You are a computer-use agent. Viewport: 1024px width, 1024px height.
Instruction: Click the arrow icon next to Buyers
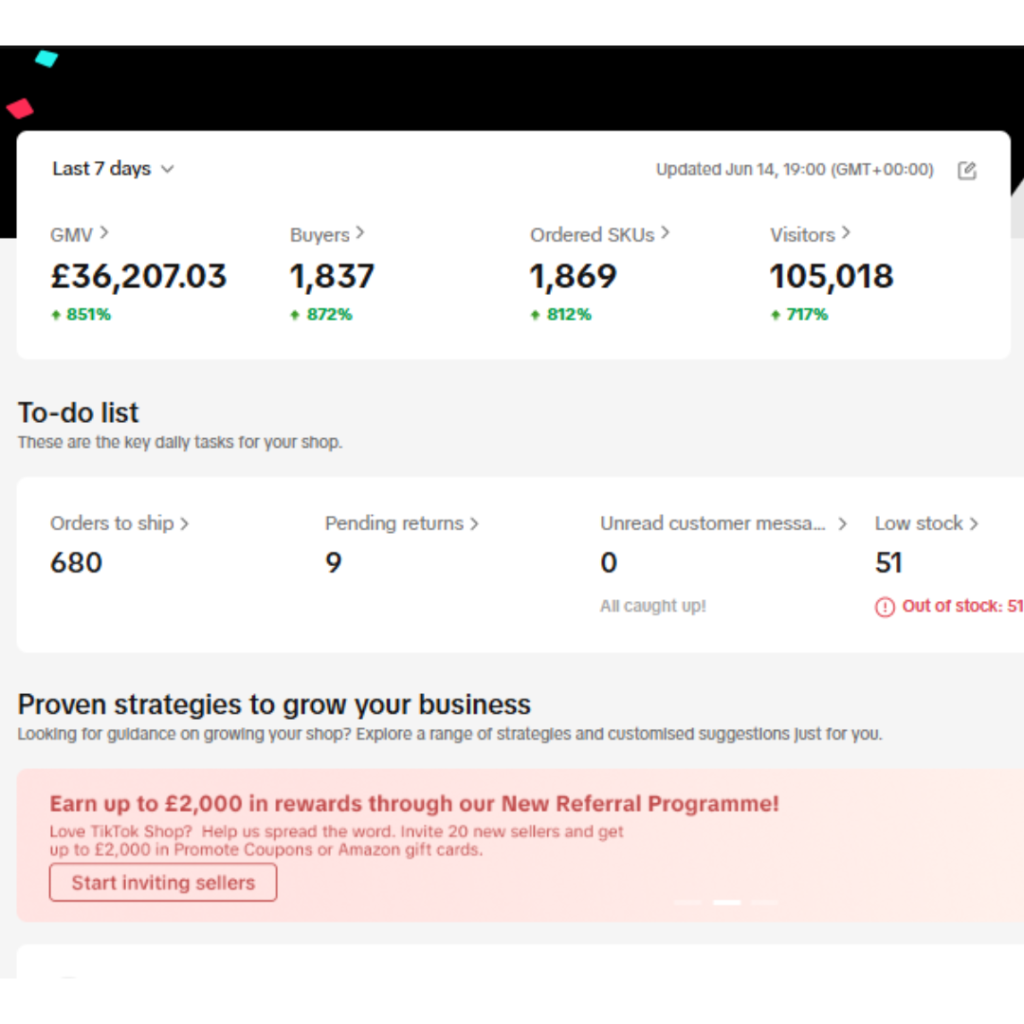[x=360, y=233]
